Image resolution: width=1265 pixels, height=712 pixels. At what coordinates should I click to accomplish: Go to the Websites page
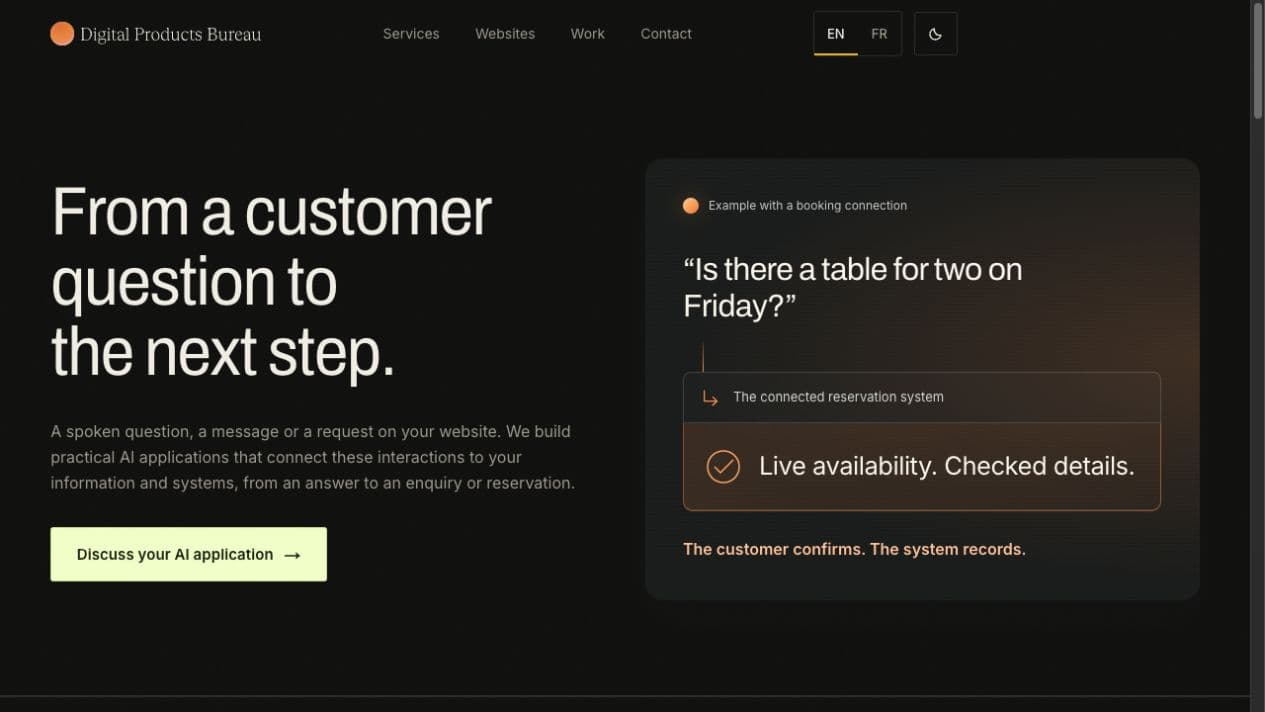[x=505, y=34]
